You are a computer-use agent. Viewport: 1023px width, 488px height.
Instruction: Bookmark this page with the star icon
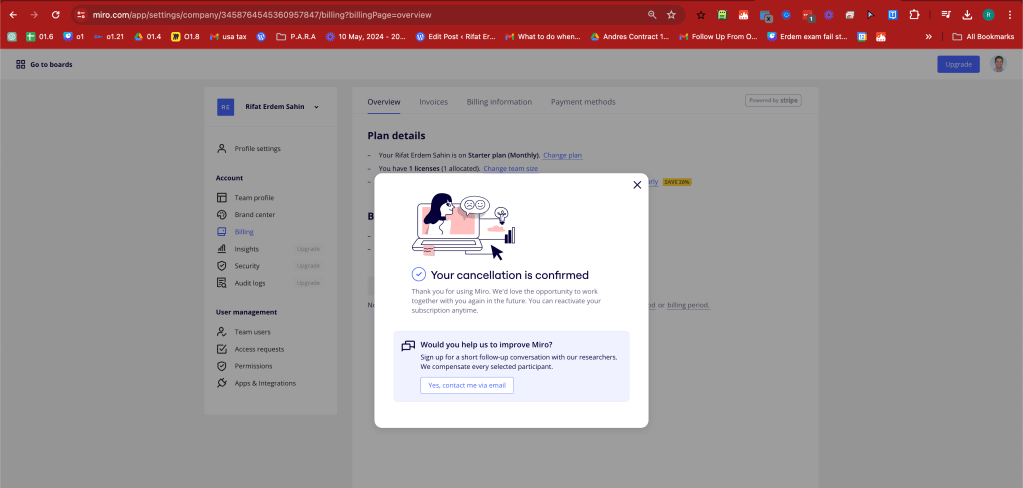671,15
